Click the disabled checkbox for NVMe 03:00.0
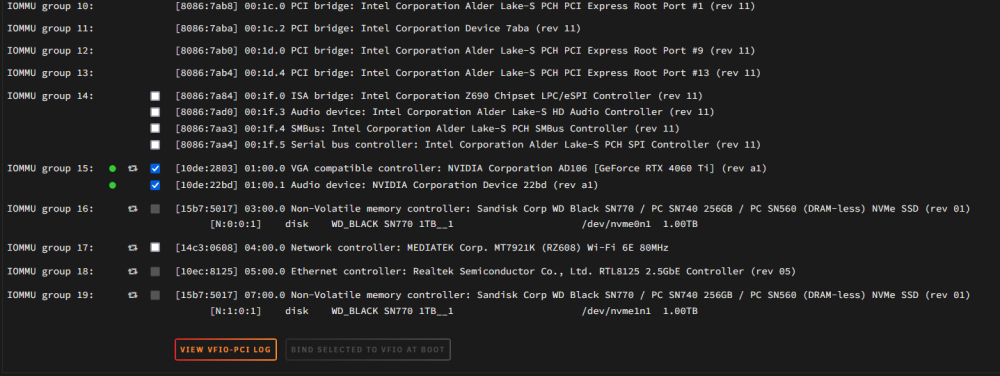This screenshot has height=376, width=1000. click(x=155, y=209)
